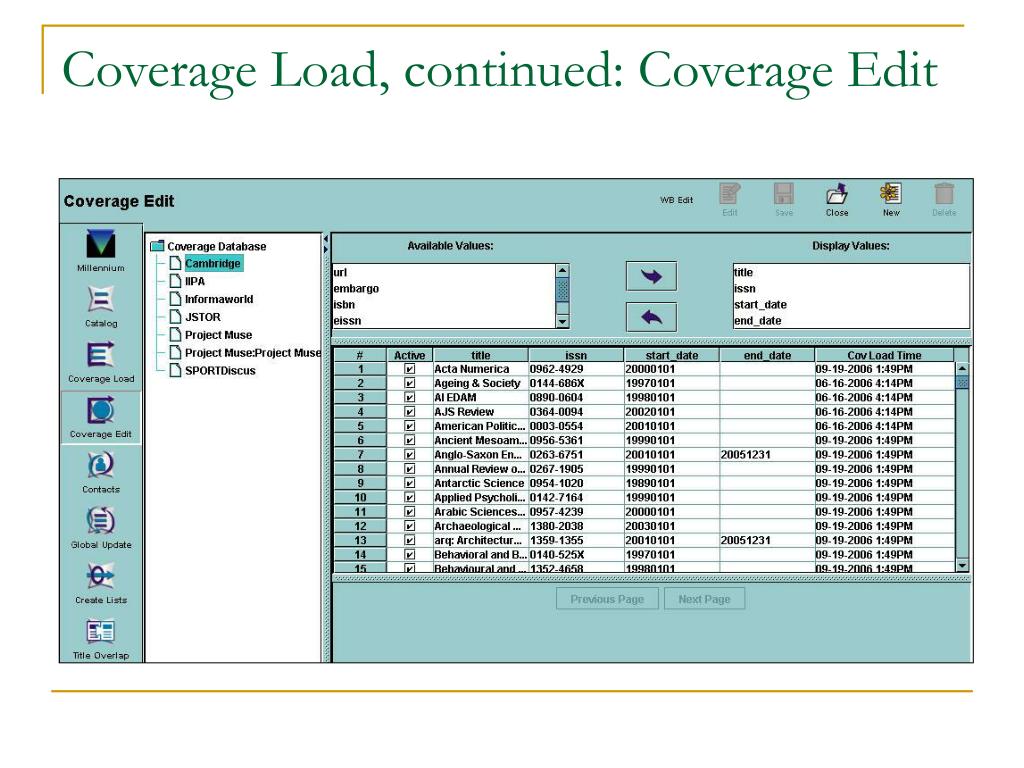Click the WB Edit label
Screen dimensions: 1024x768
(x=676, y=200)
